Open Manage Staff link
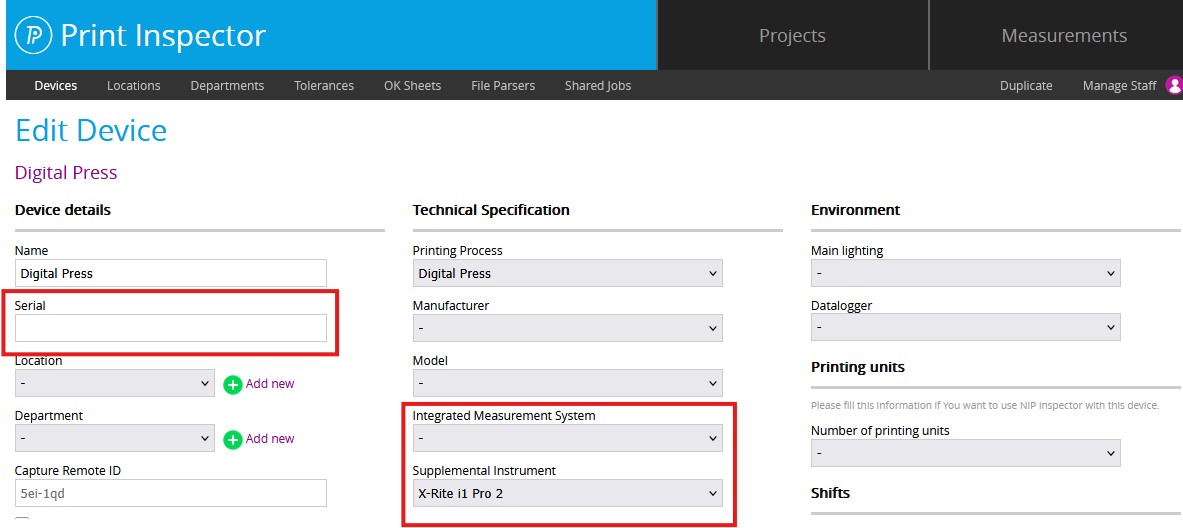 pos(1120,85)
